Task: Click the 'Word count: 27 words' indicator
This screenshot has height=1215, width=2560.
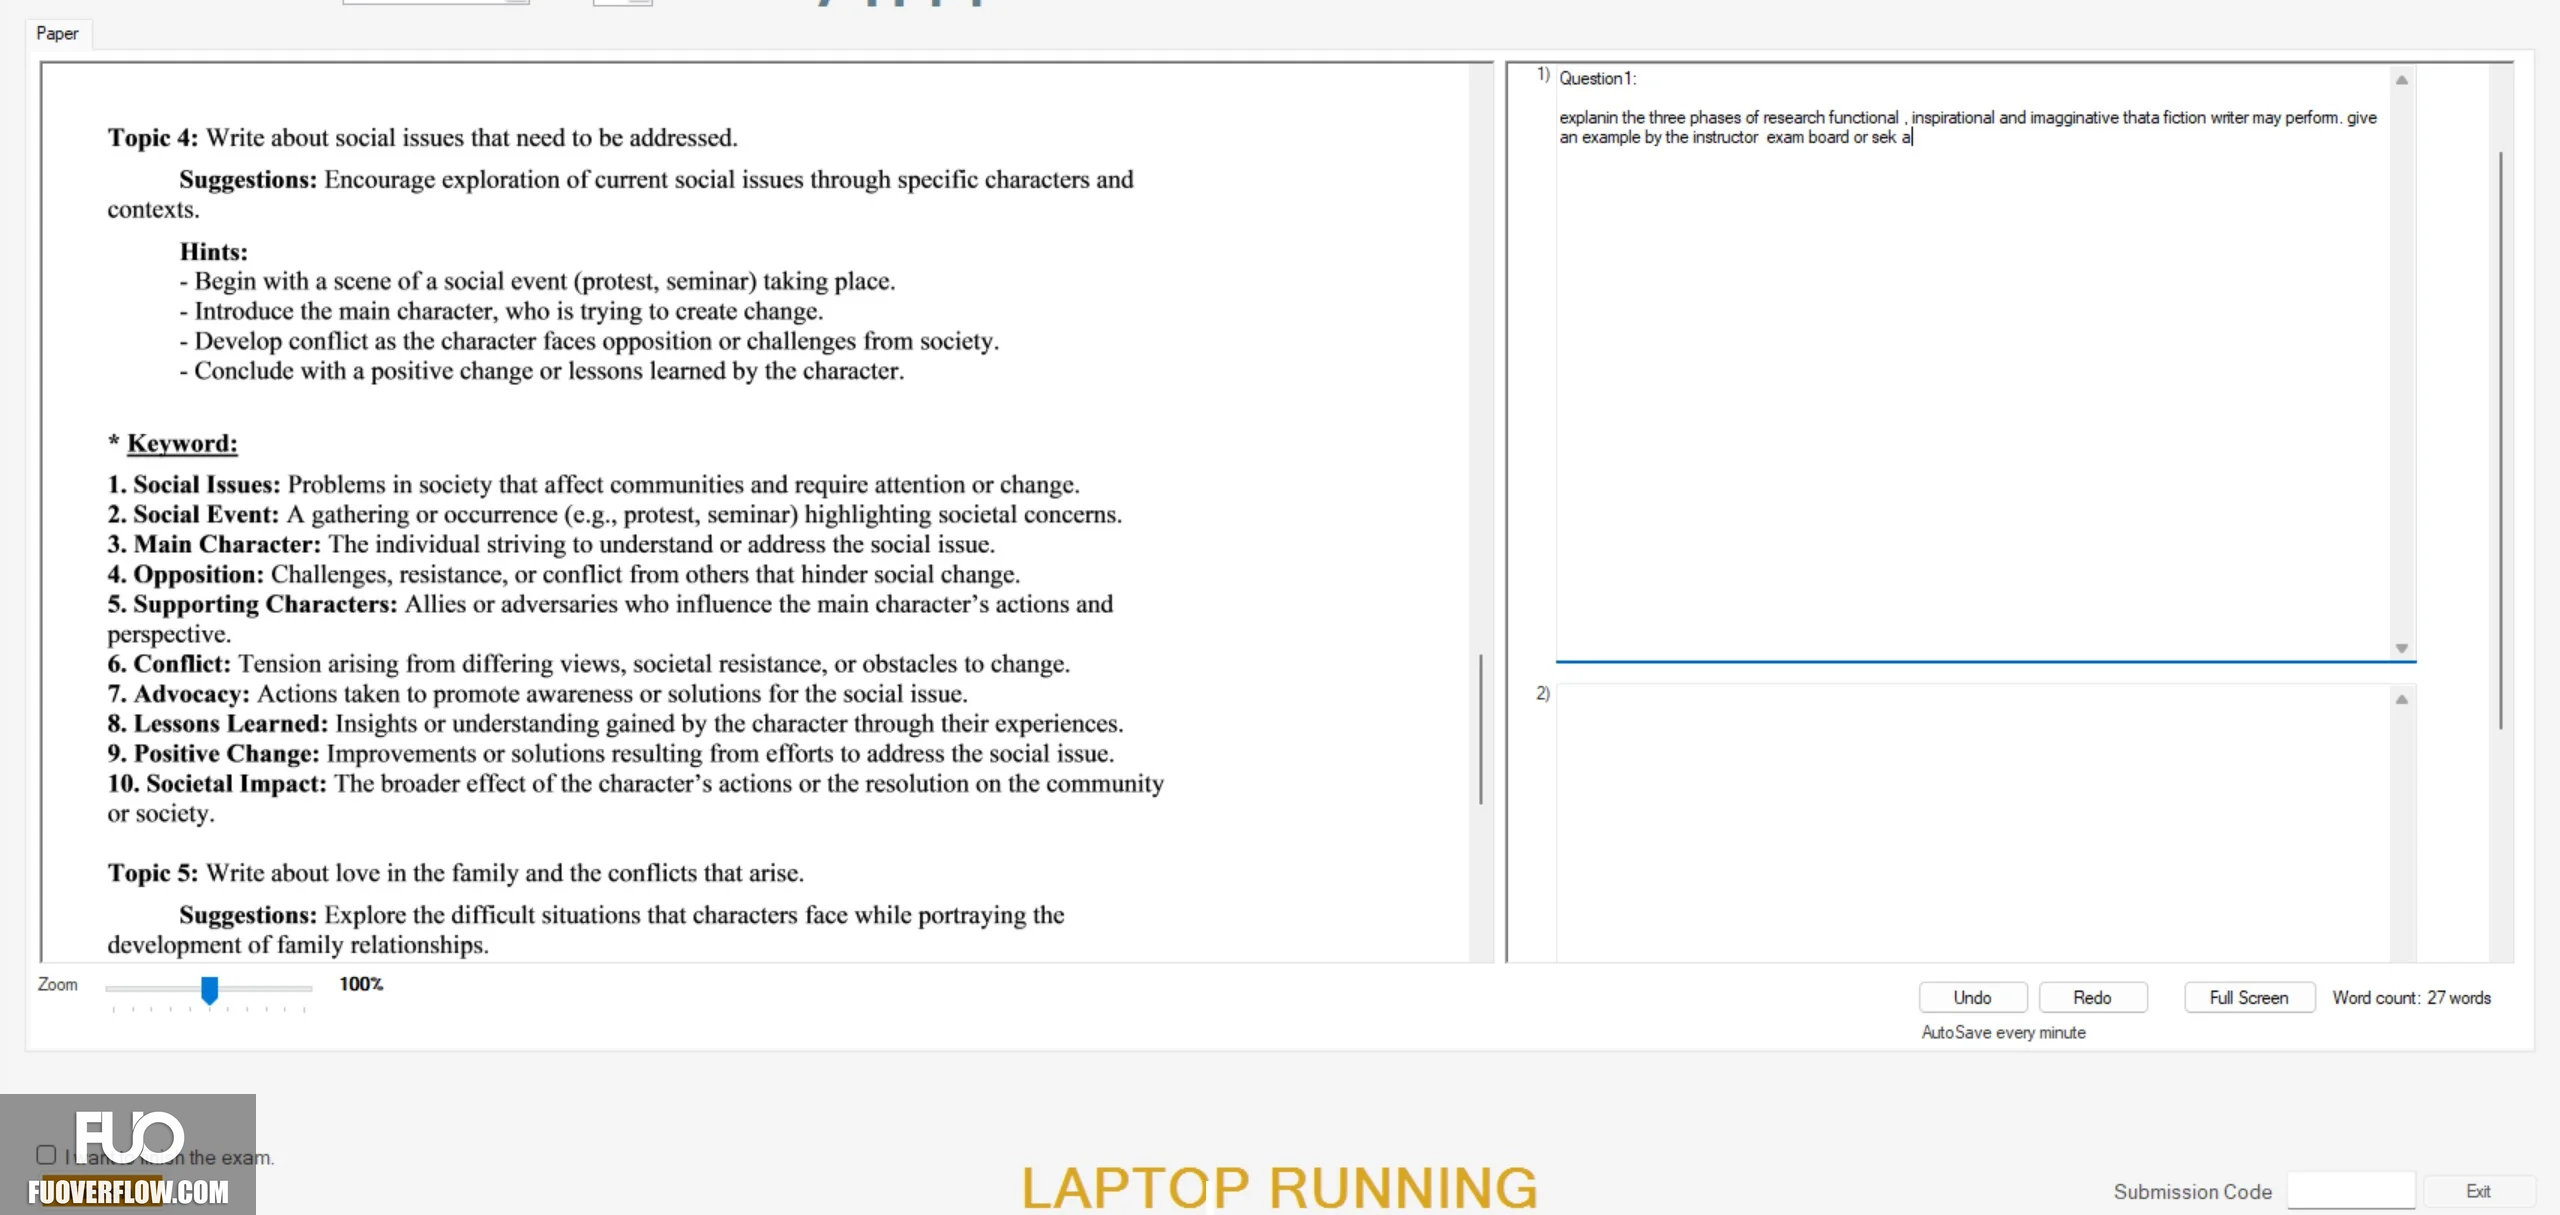Action: pyautogui.click(x=2412, y=998)
